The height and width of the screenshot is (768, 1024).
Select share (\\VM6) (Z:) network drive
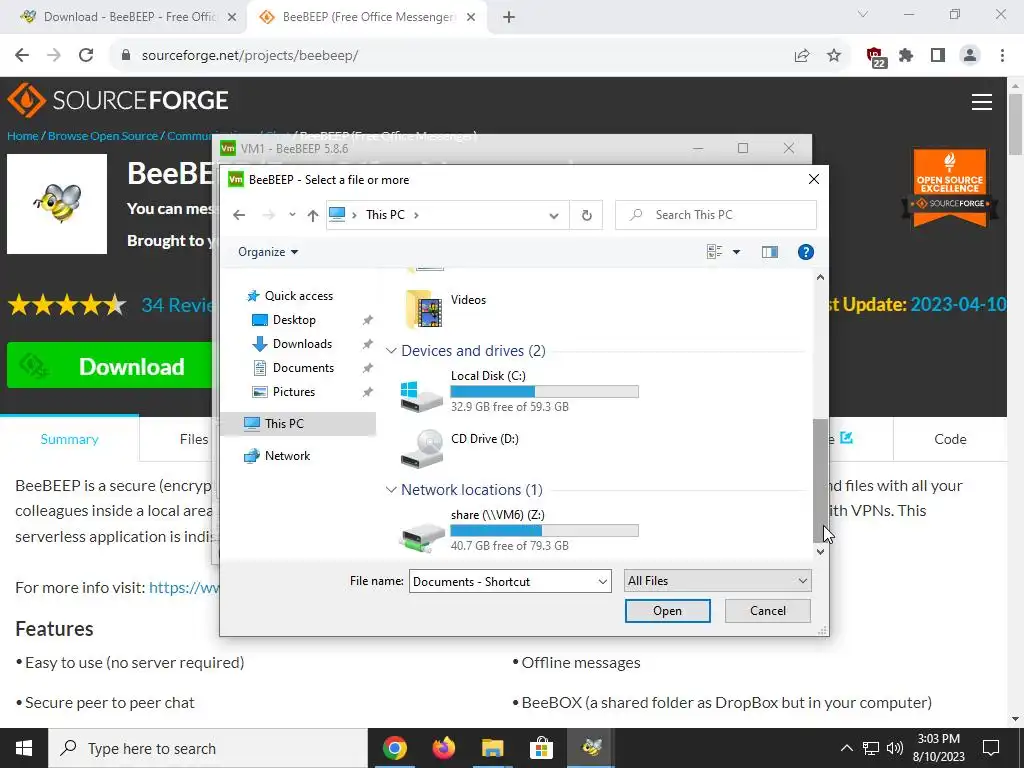[x=520, y=530]
